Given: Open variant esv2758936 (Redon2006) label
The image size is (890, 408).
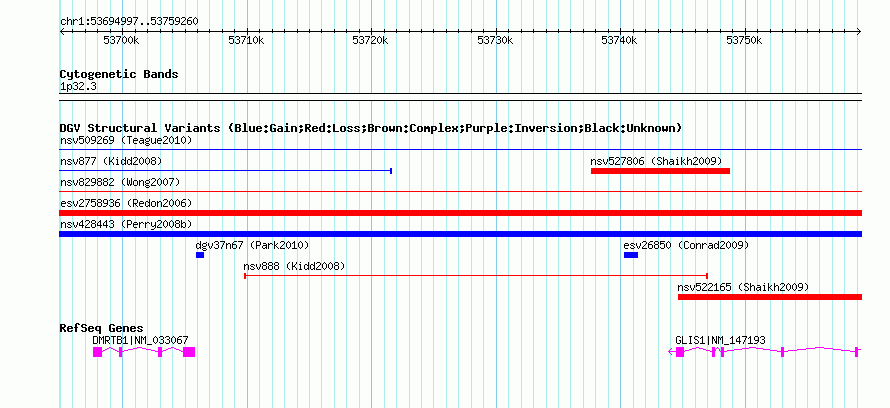Looking at the screenshot, I should (126, 203).
